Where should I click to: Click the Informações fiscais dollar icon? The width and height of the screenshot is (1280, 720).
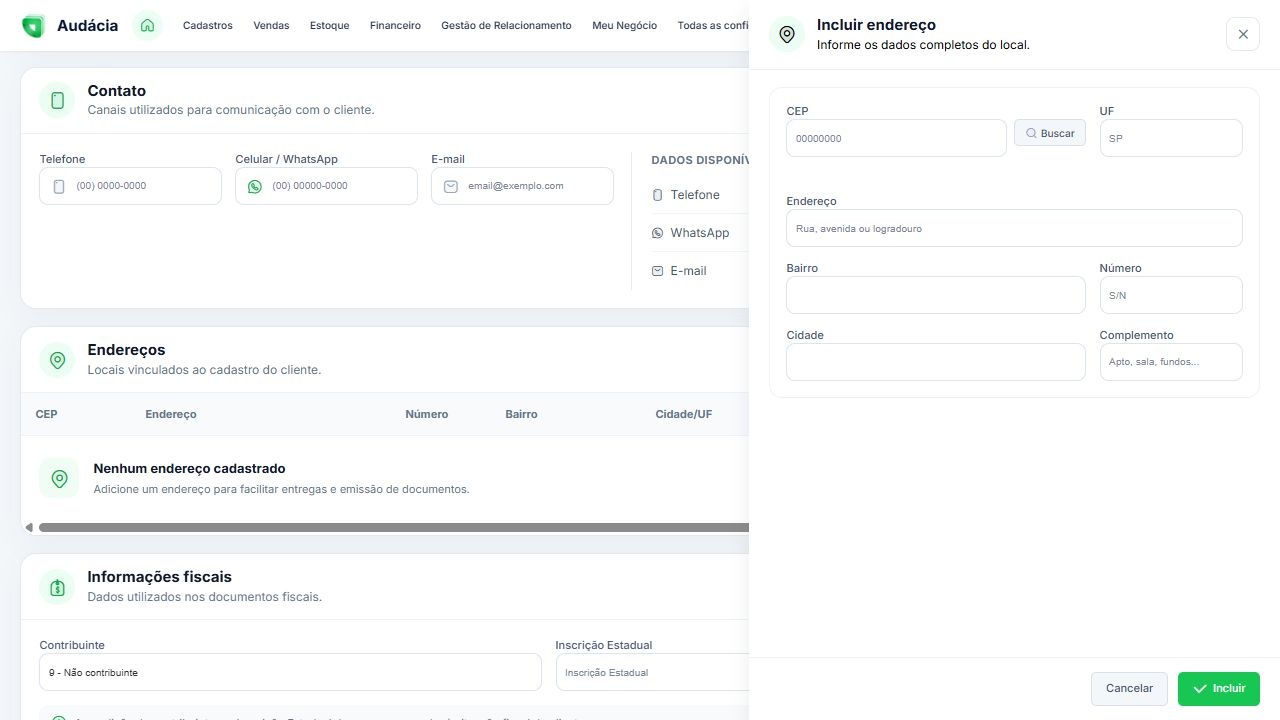click(x=57, y=587)
